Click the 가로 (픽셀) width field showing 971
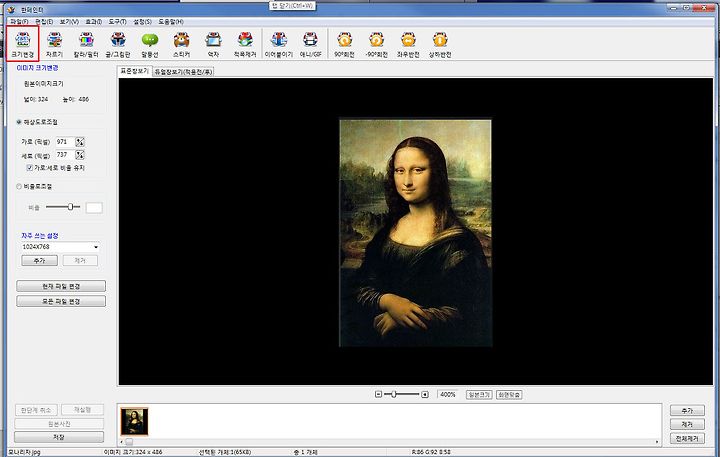 [x=65, y=142]
